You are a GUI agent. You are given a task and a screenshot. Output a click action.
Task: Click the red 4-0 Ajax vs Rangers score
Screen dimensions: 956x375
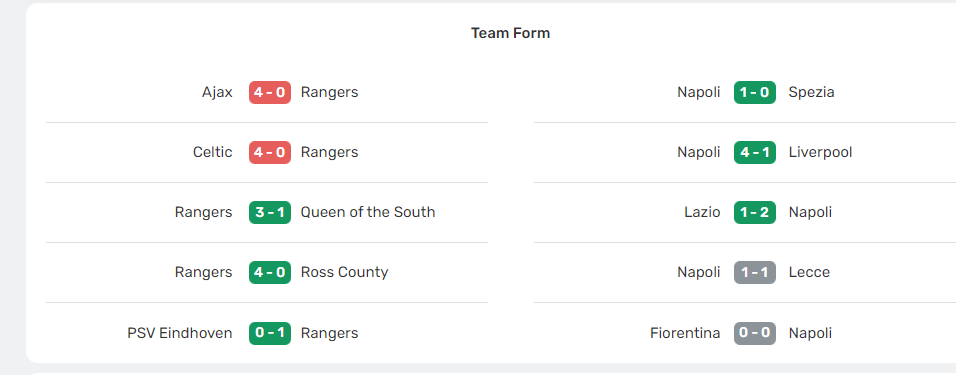click(269, 92)
